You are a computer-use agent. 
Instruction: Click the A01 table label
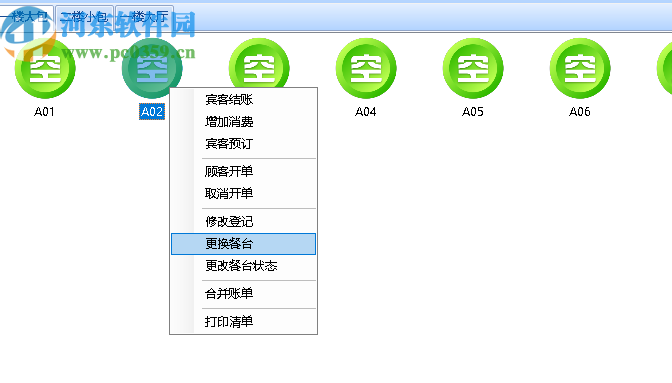point(45,112)
